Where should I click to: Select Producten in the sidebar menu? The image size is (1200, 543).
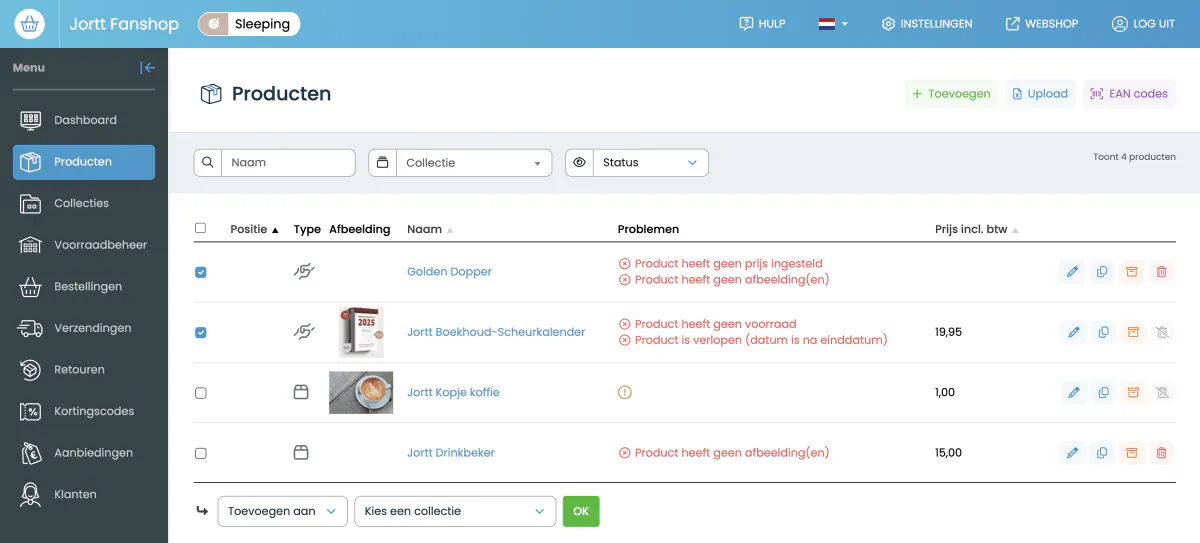point(84,162)
